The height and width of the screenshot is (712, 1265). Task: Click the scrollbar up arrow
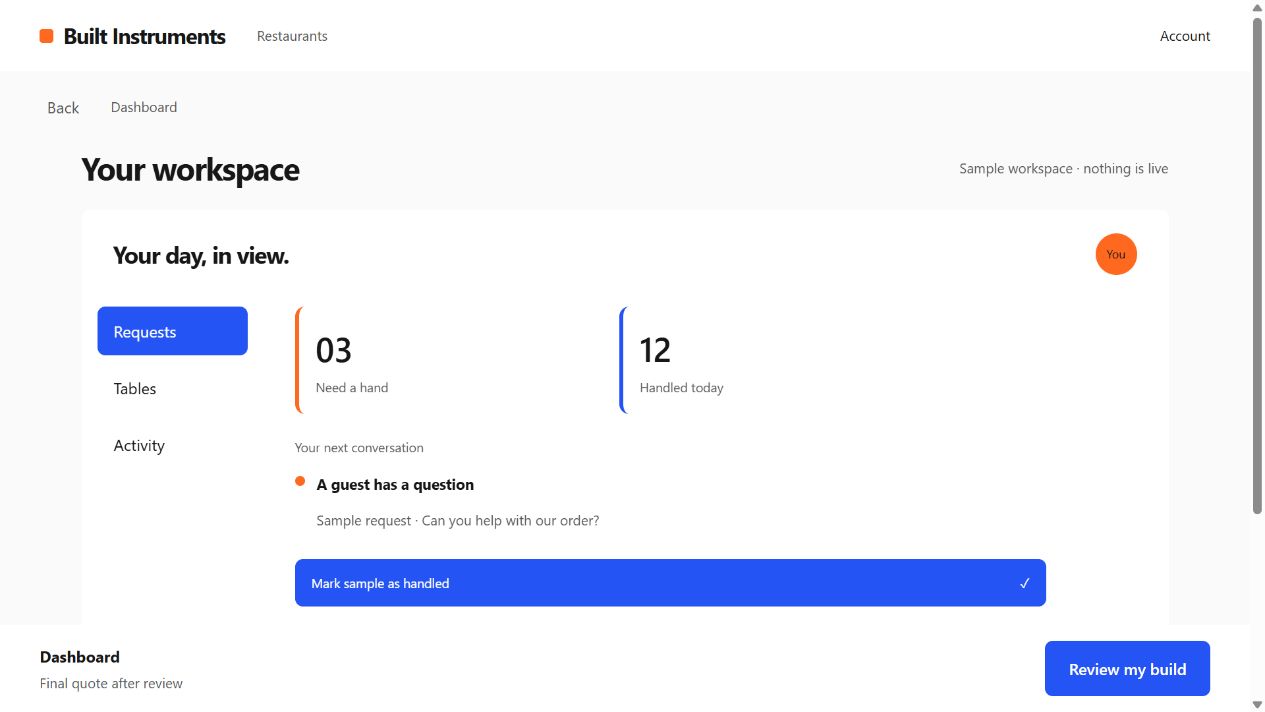tap(1257, 7)
